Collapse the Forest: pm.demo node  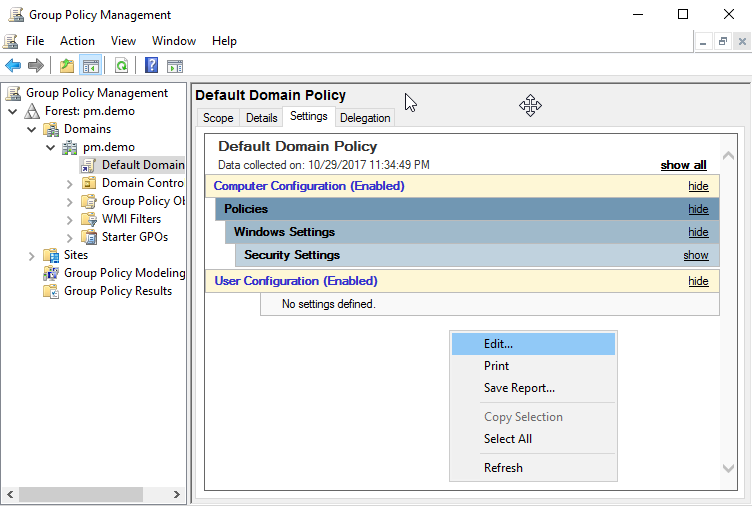13,112
